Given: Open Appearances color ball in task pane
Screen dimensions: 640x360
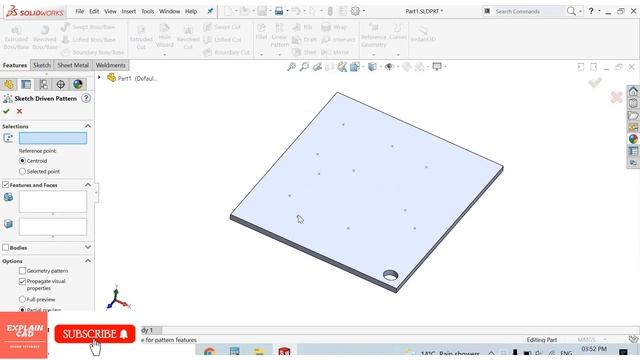Looking at the screenshot, I should pyautogui.click(x=633, y=139).
